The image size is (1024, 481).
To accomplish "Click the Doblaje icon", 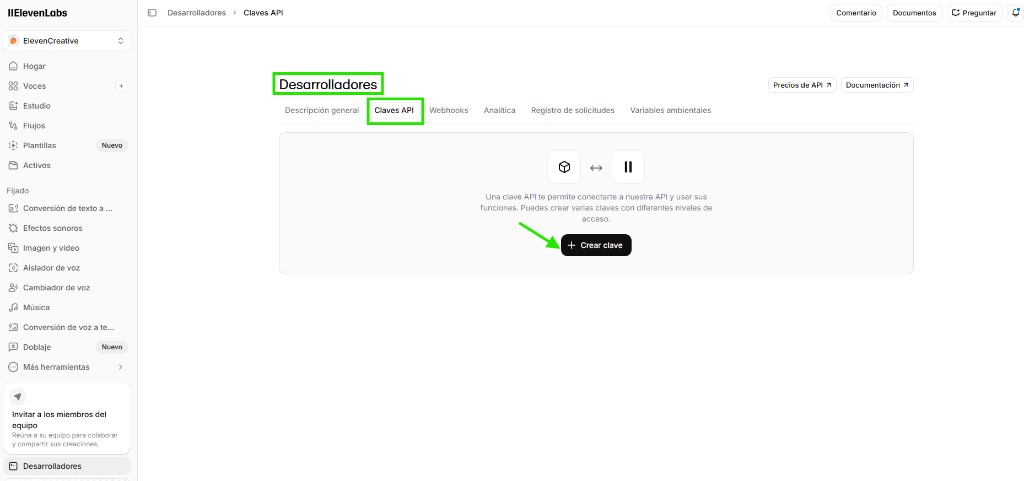I will (x=13, y=347).
